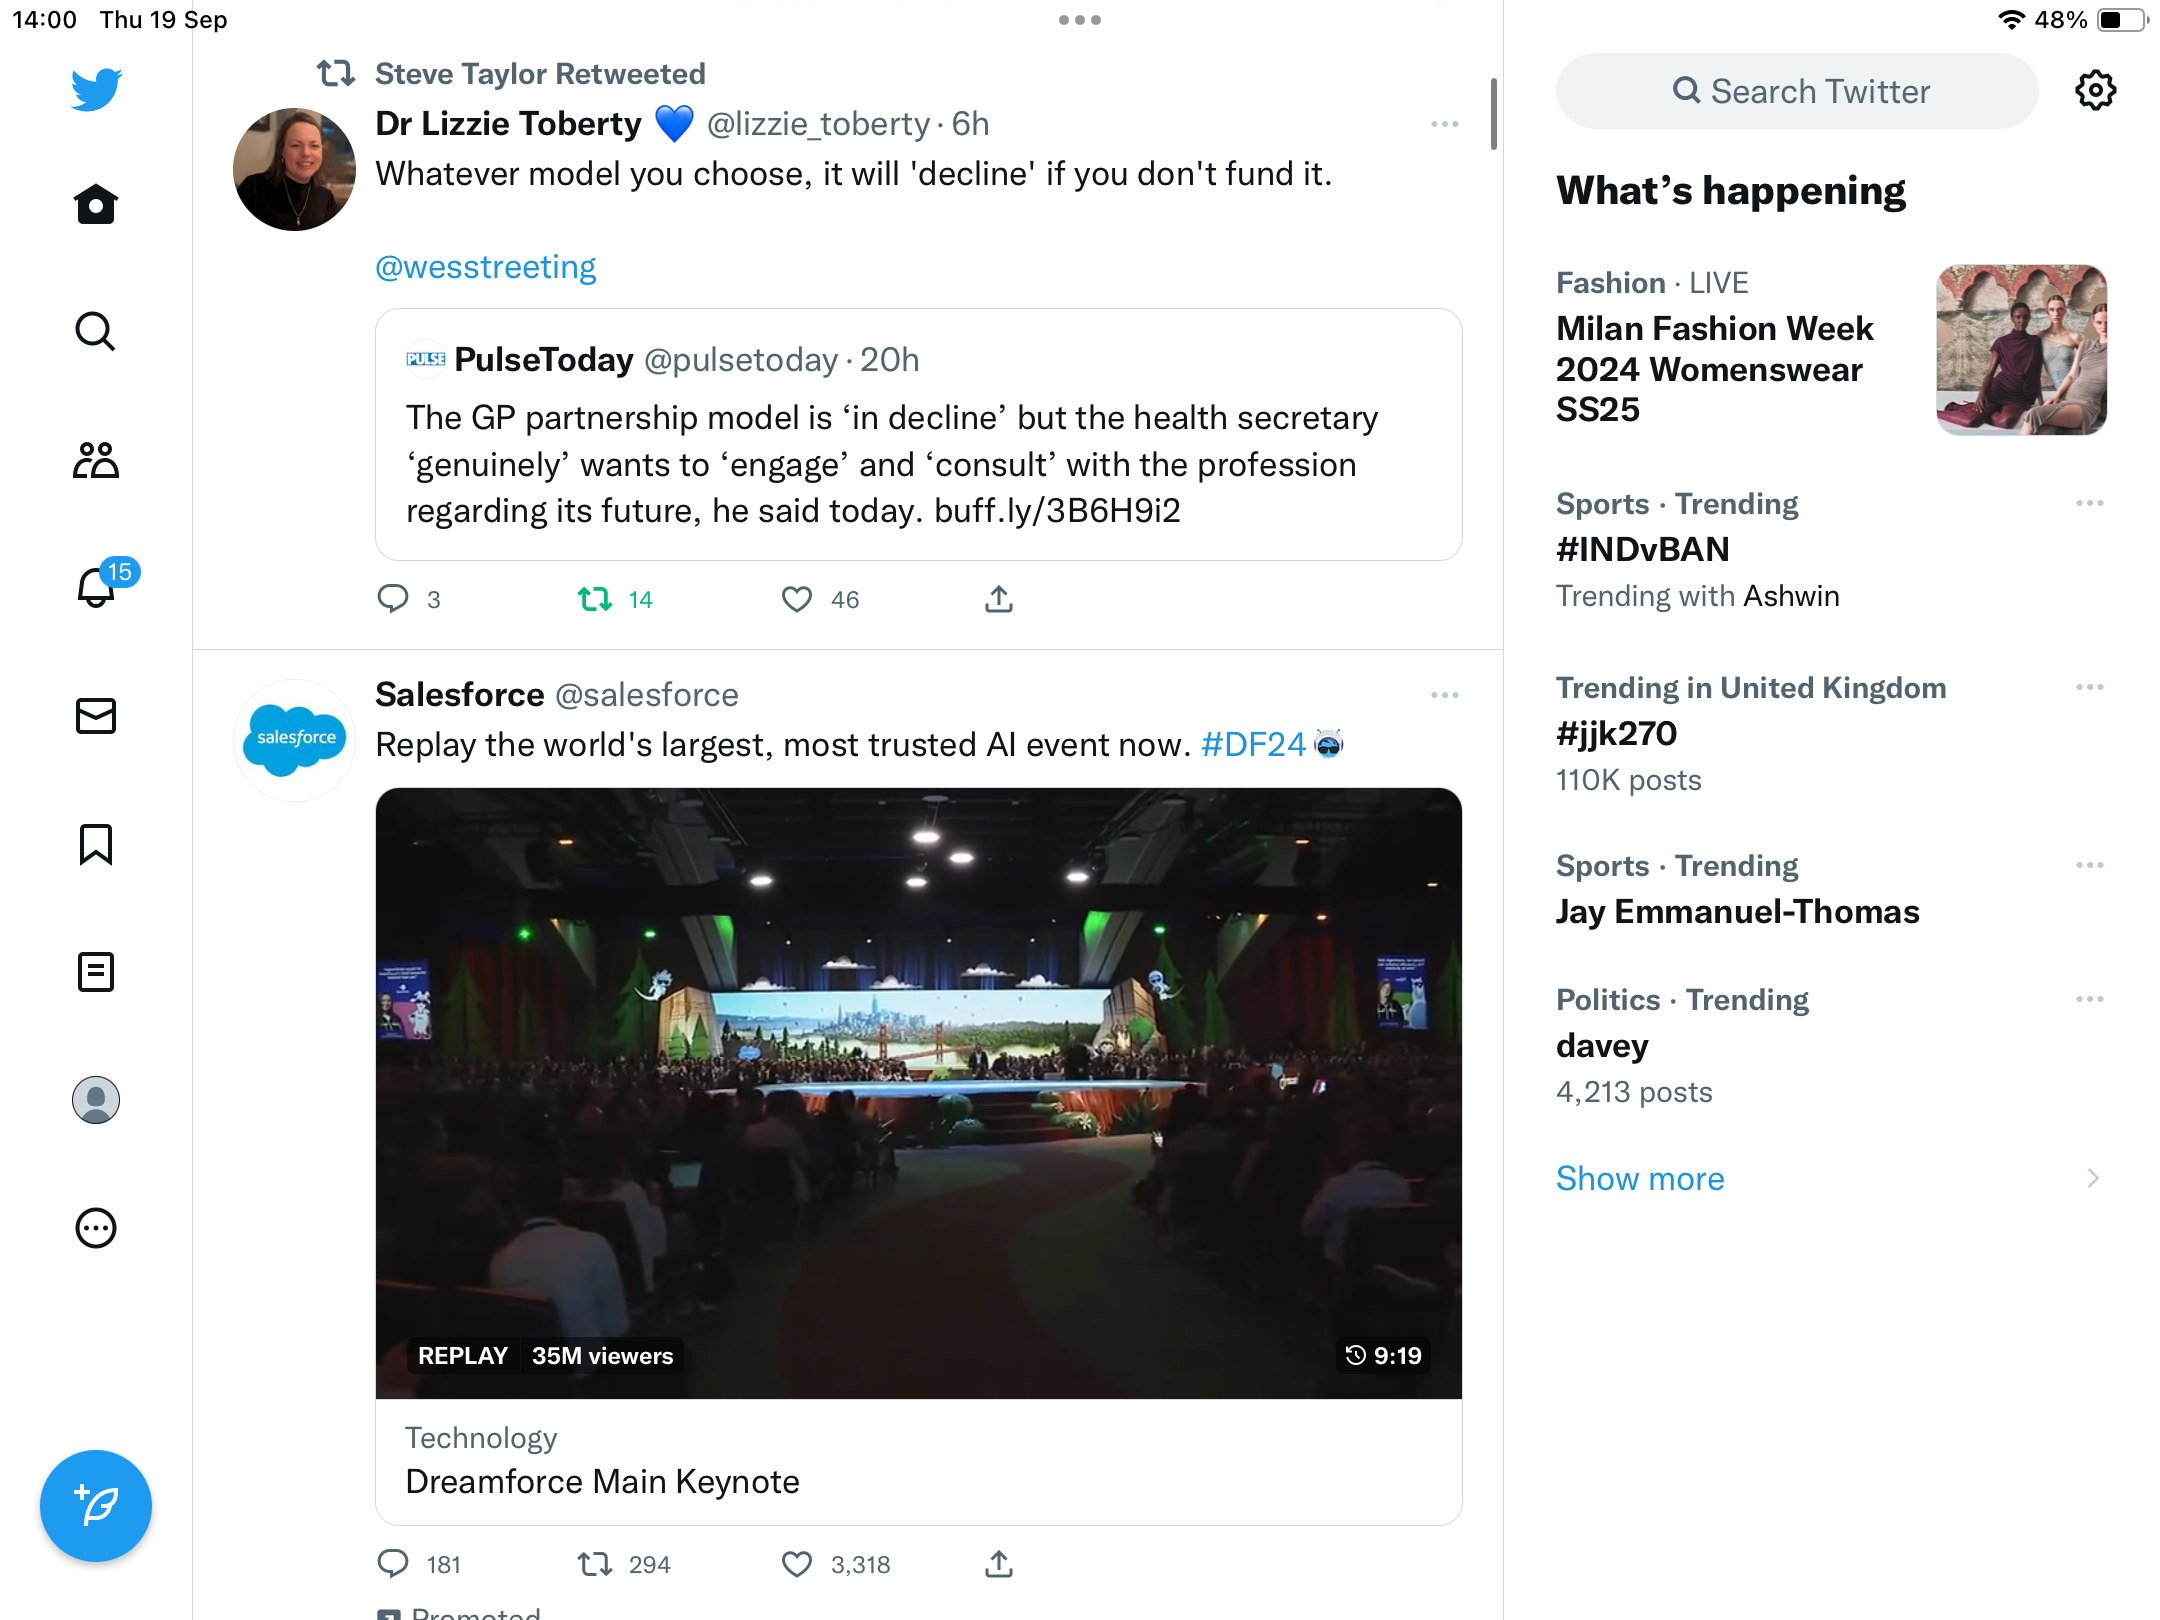Open the Communities people icon

(96, 460)
